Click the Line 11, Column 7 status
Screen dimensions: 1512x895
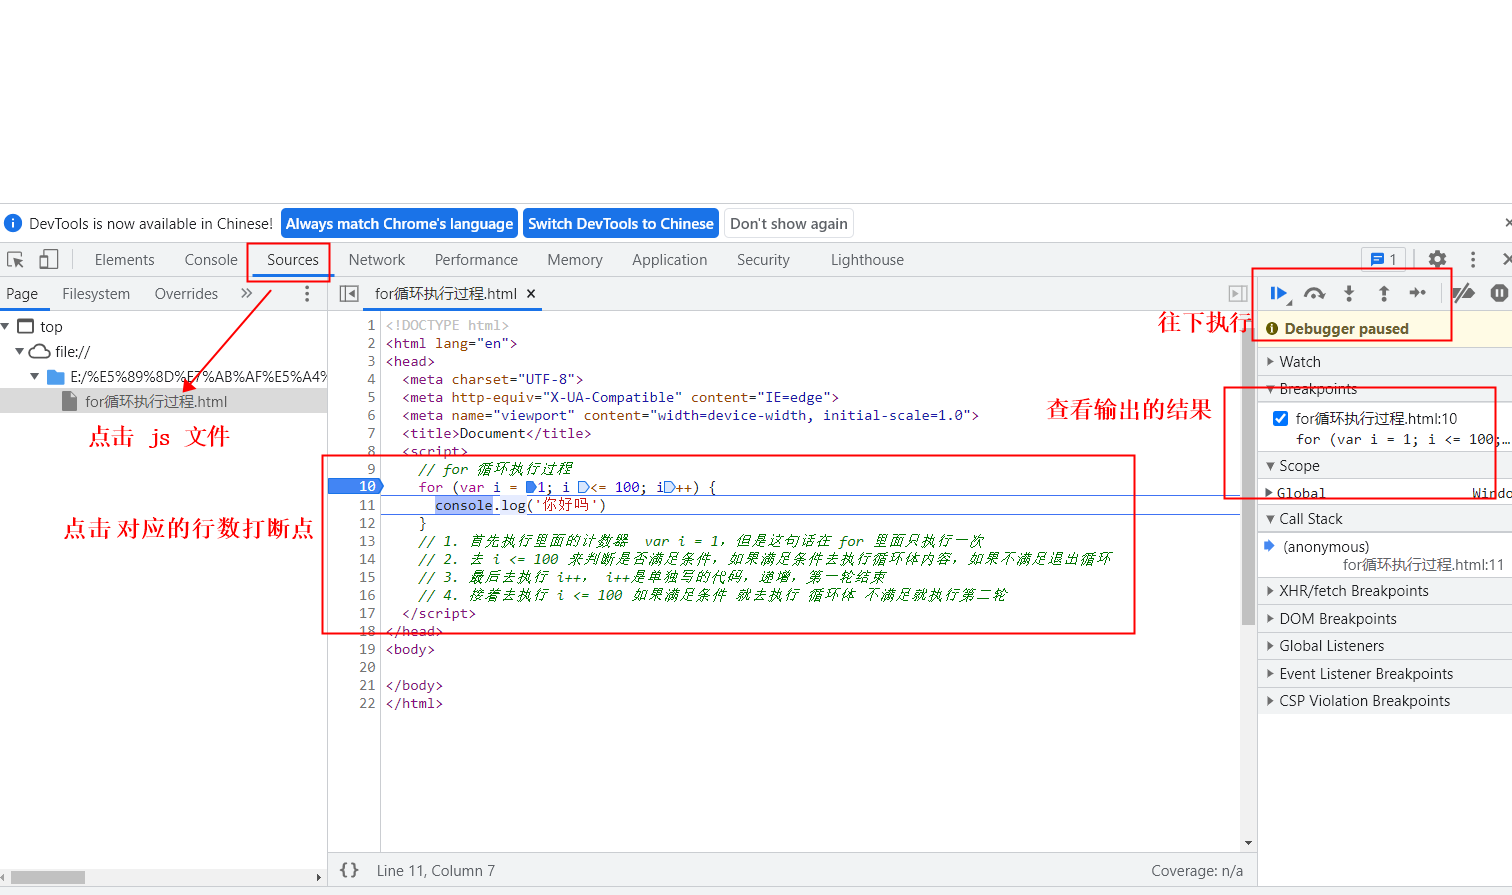pyautogui.click(x=436, y=870)
